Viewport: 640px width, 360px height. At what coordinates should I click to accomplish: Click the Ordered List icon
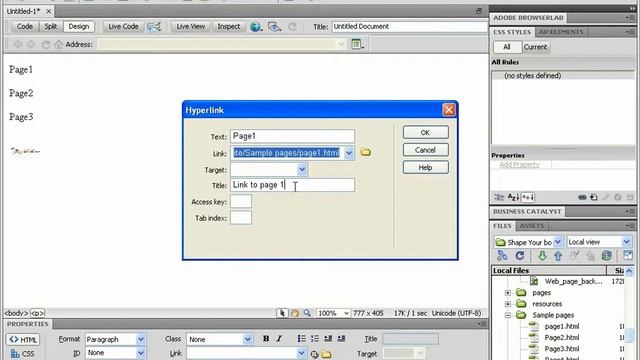pyautogui.click(x=315, y=338)
